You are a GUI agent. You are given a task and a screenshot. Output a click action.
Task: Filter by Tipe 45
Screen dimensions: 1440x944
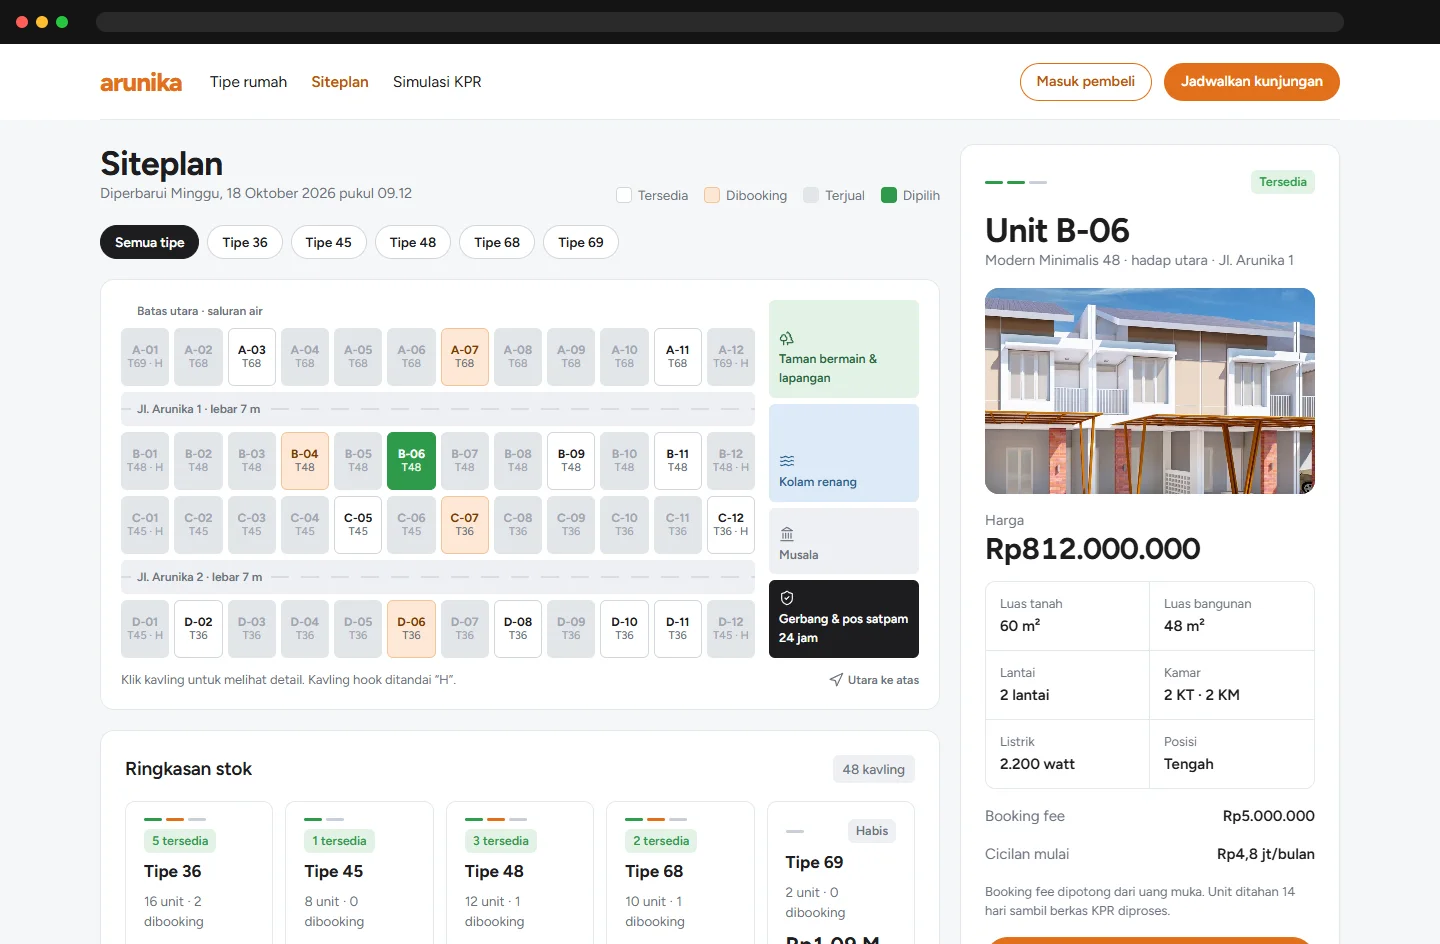pos(329,242)
